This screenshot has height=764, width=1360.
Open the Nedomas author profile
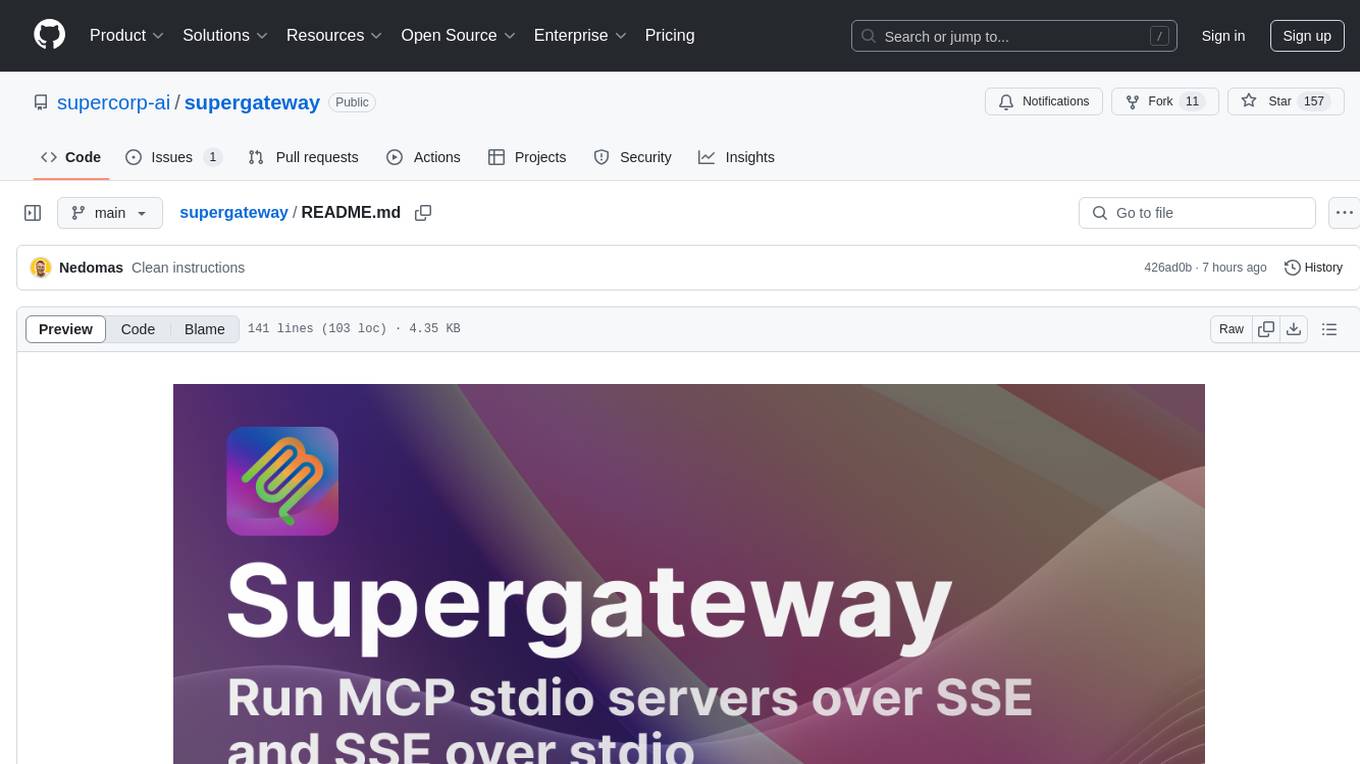(91, 267)
